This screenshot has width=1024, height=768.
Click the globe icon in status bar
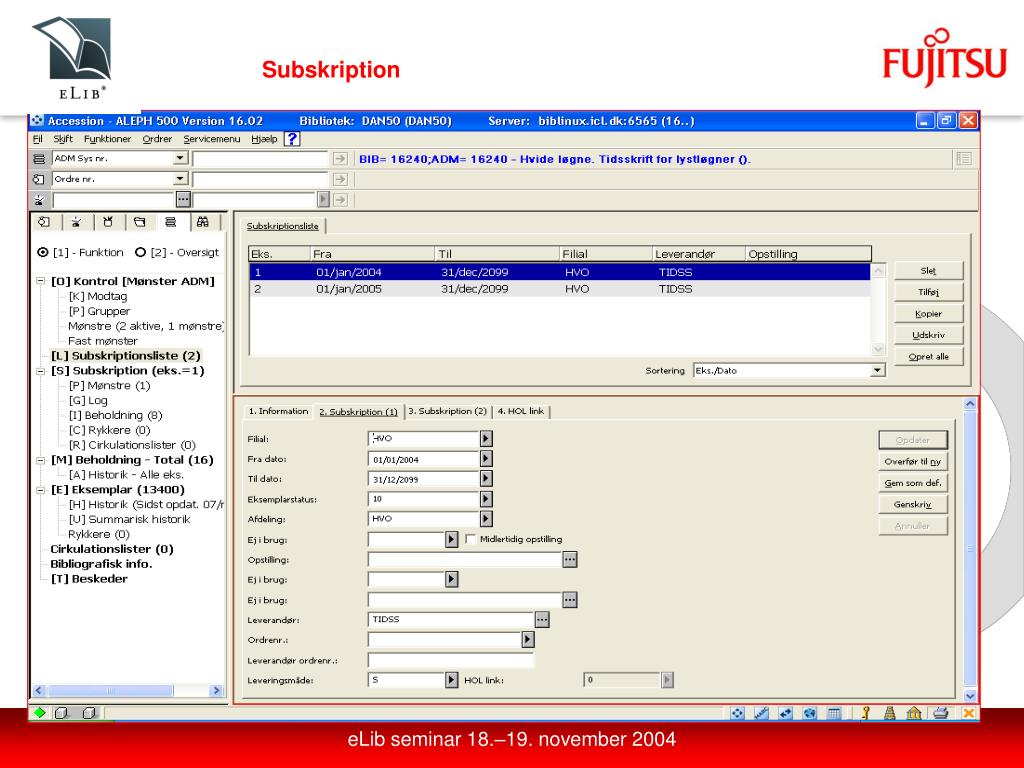point(810,713)
